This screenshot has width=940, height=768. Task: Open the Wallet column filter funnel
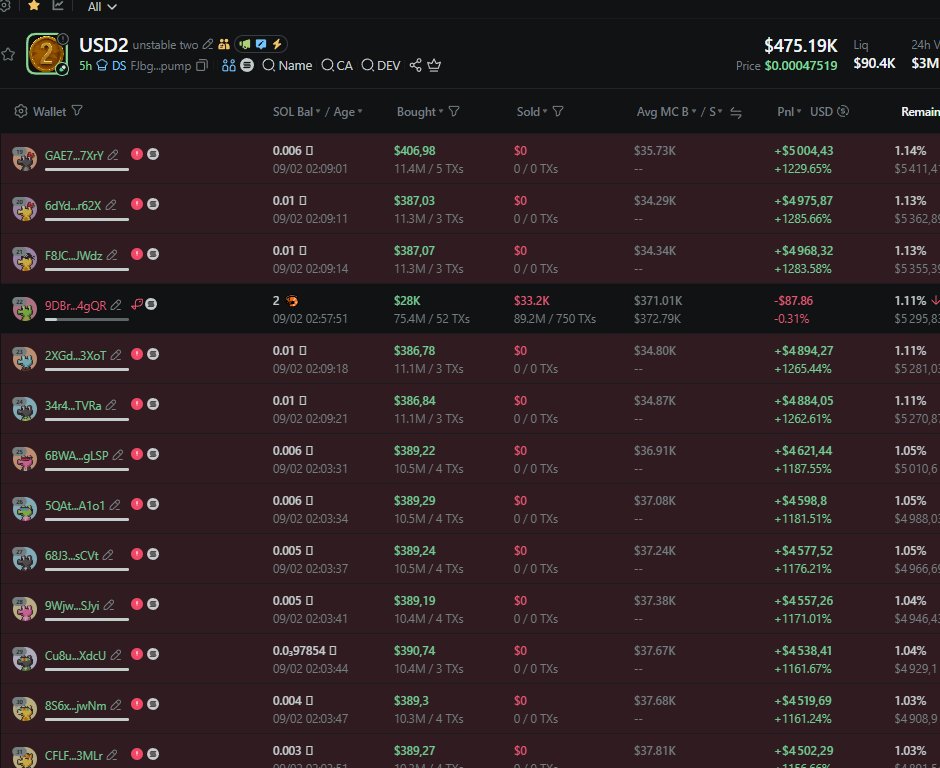pyautogui.click(x=77, y=111)
